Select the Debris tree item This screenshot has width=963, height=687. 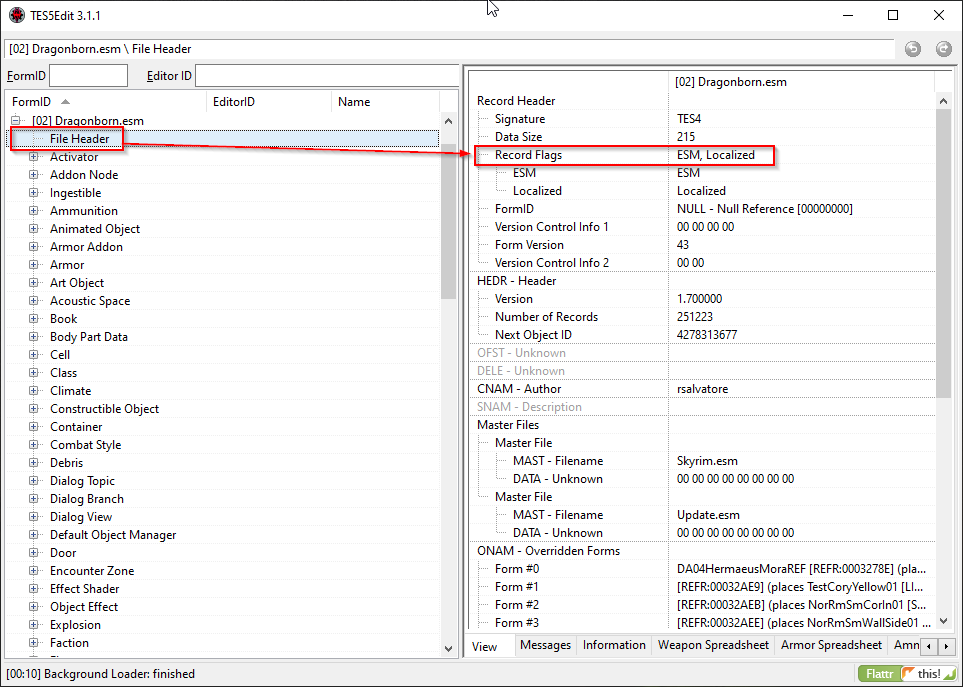click(66, 462)
